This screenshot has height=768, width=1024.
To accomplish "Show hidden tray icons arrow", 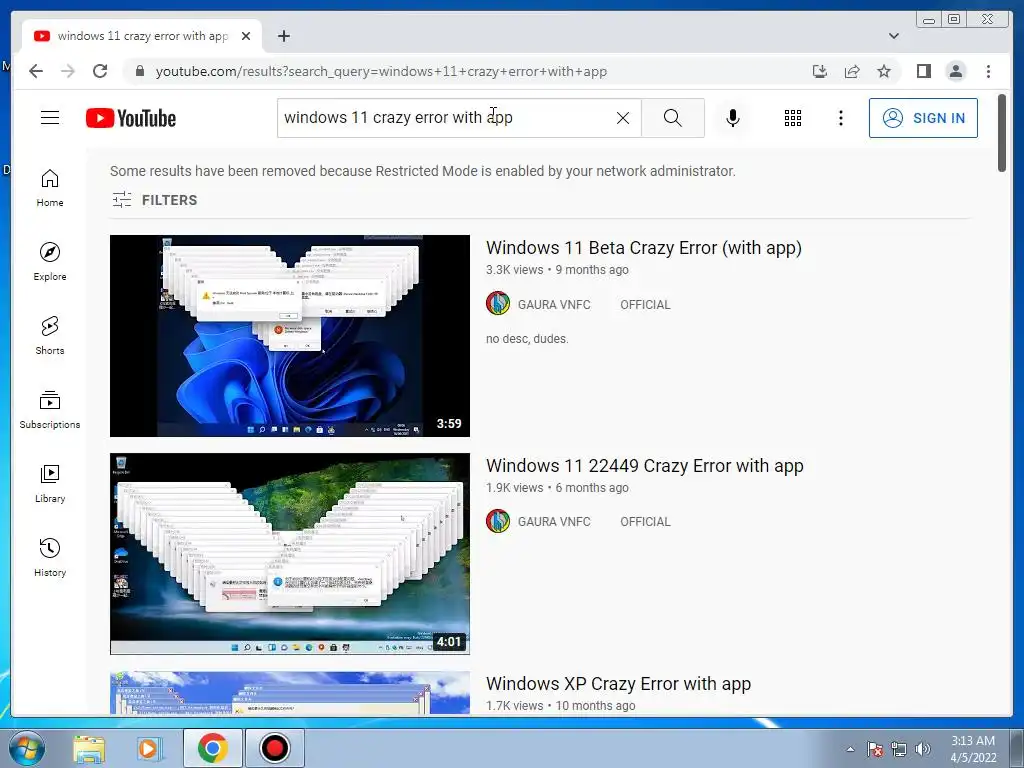I will pos(850,749).
